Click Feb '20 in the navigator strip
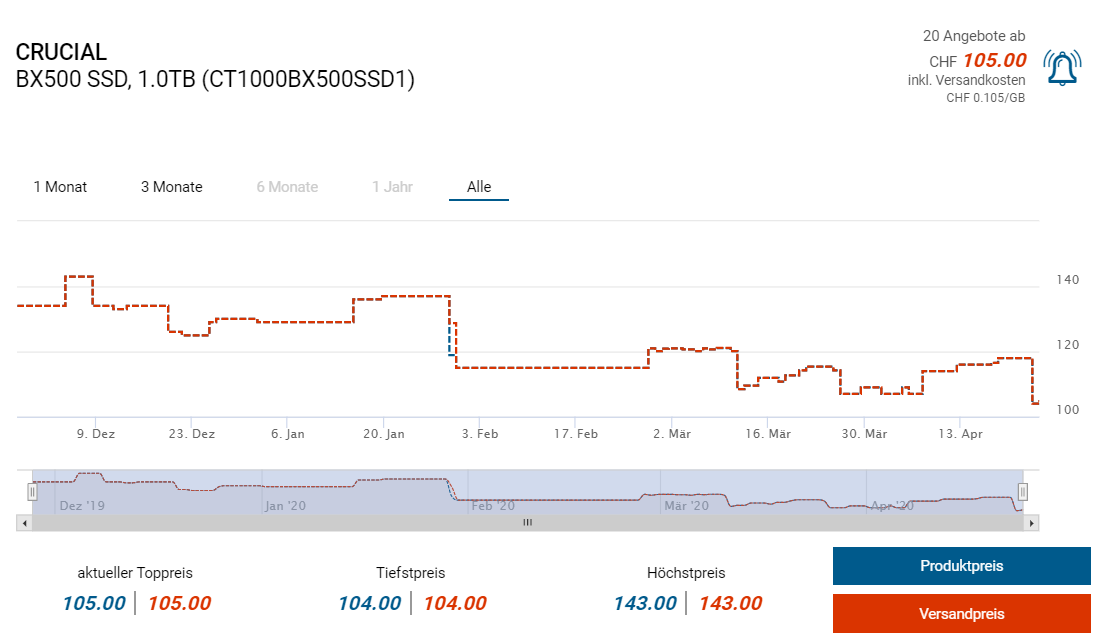Screen dimensions: 1097x639 click(x=492, y=506)
